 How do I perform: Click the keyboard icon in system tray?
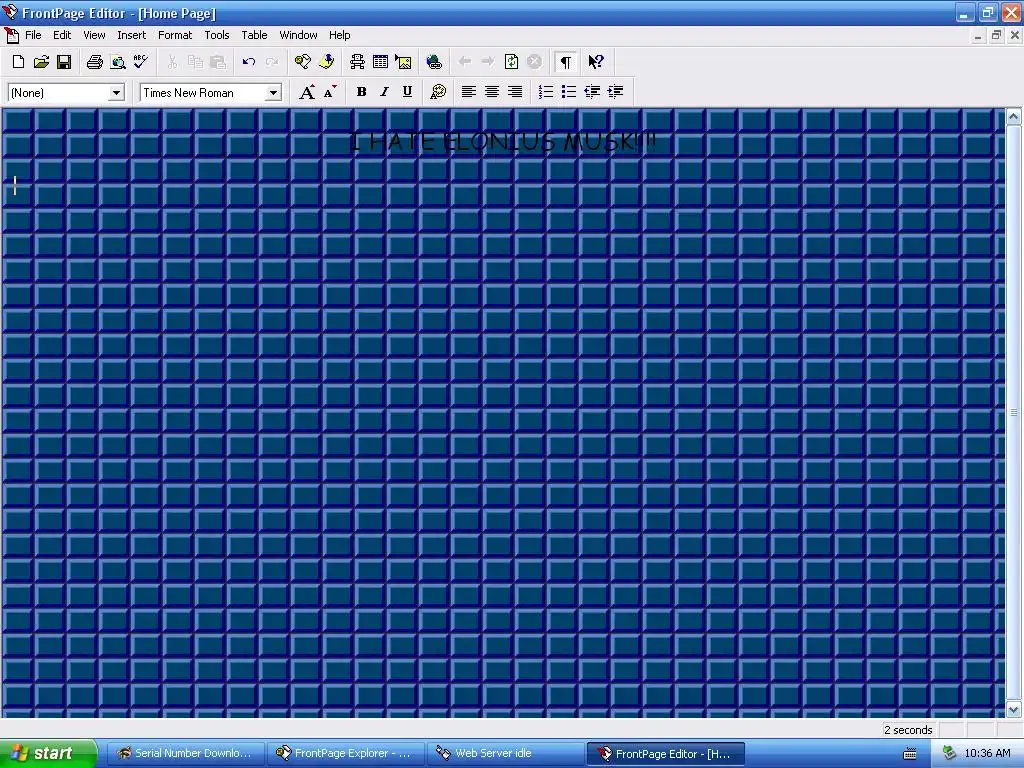[910, 754]
